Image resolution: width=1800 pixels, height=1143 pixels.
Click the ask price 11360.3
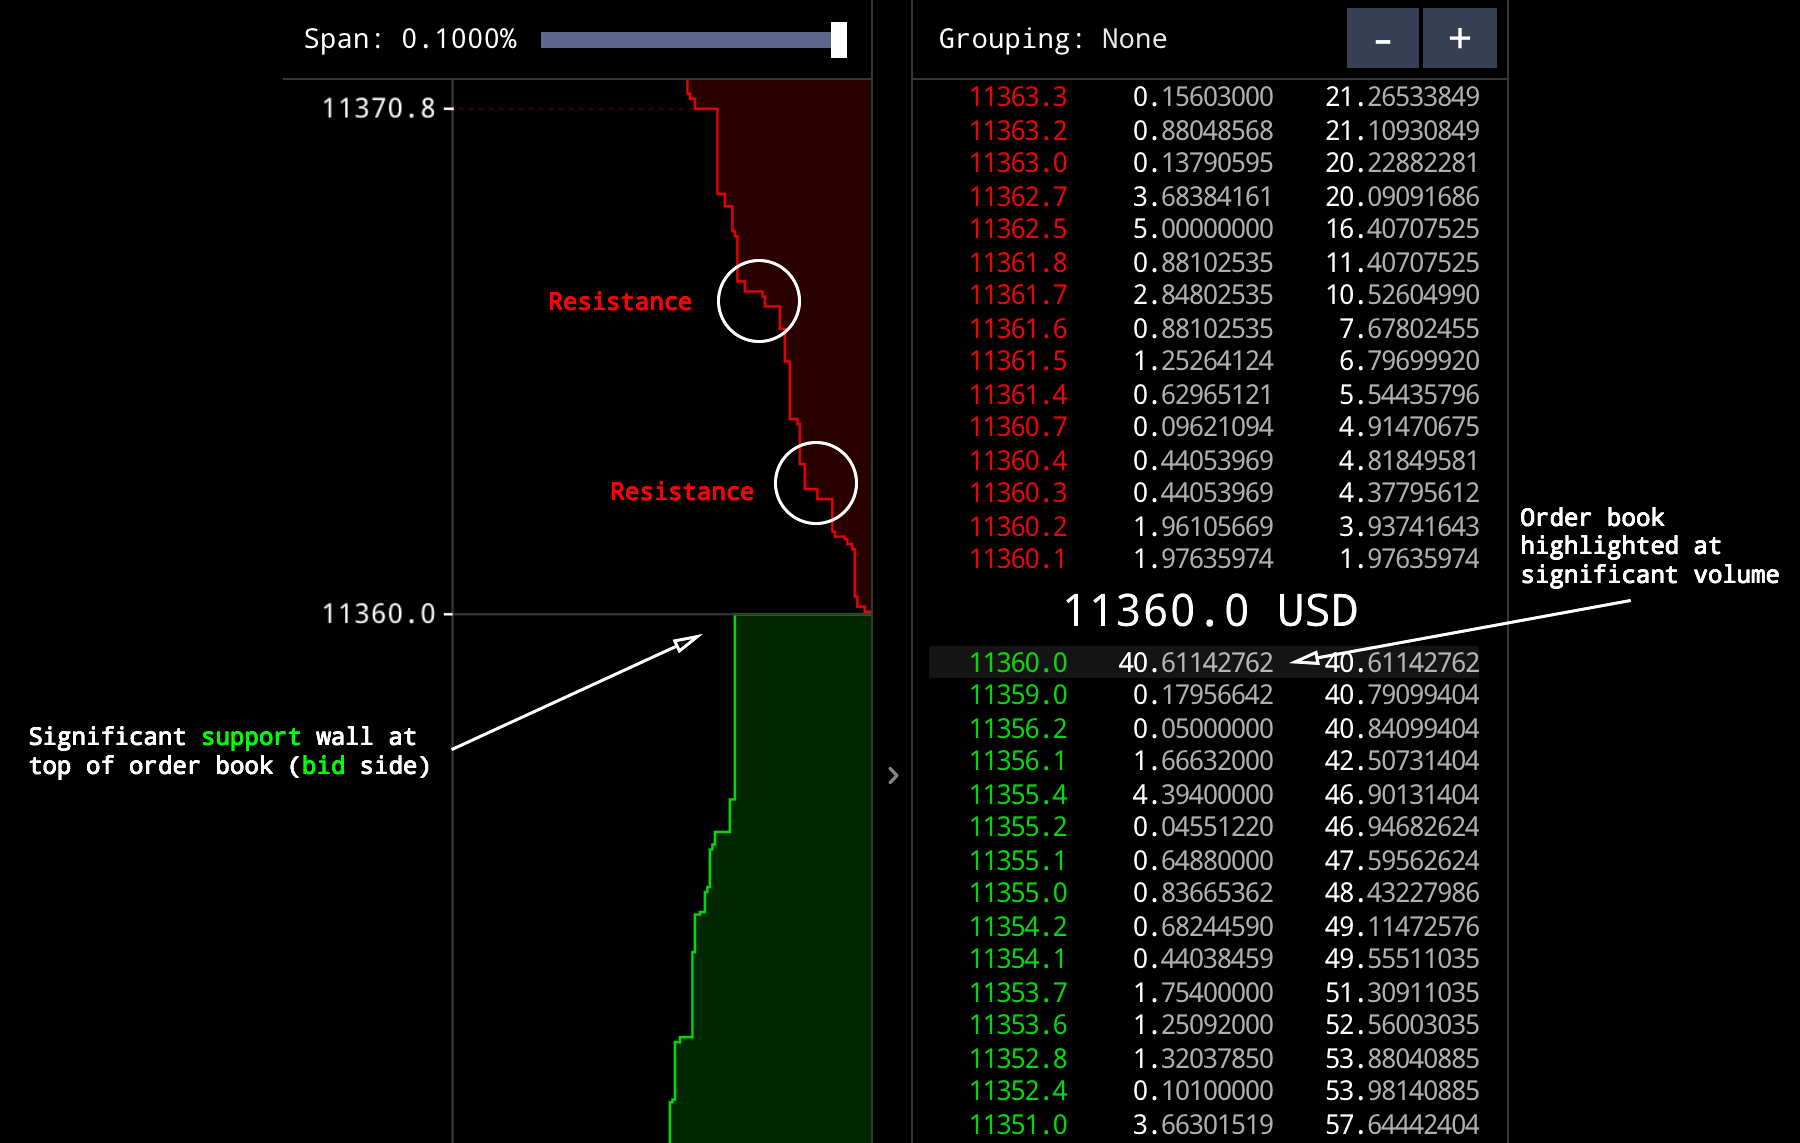point(1018,493)
